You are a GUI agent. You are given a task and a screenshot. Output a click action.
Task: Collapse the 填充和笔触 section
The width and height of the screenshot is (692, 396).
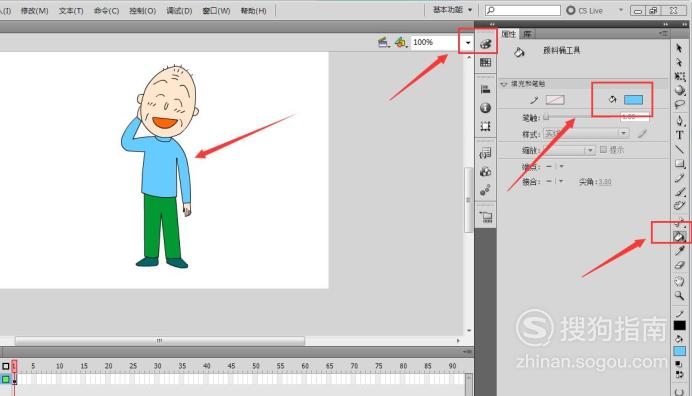(x=504, y=84)
